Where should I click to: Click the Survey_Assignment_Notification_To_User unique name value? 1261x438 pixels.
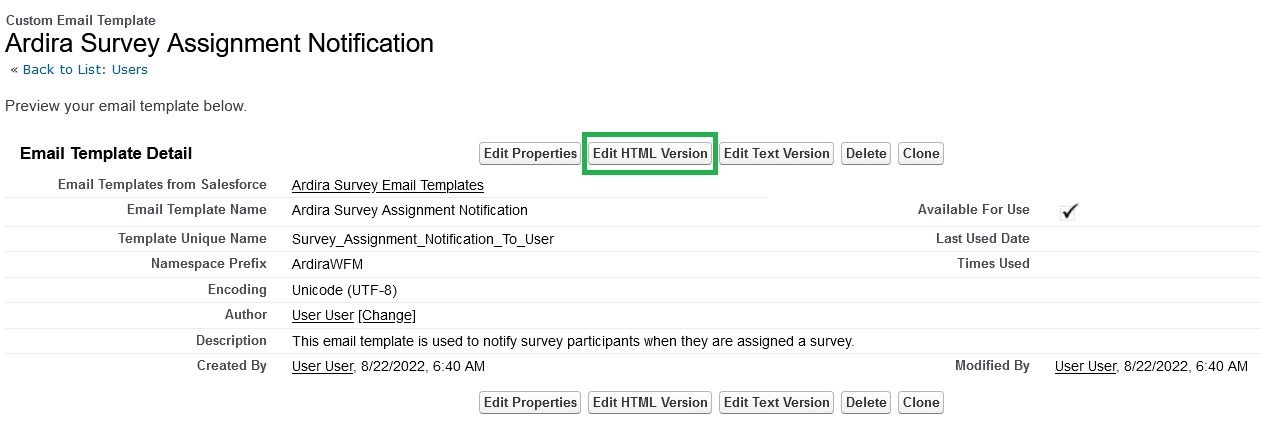click(x=422, y=239)
